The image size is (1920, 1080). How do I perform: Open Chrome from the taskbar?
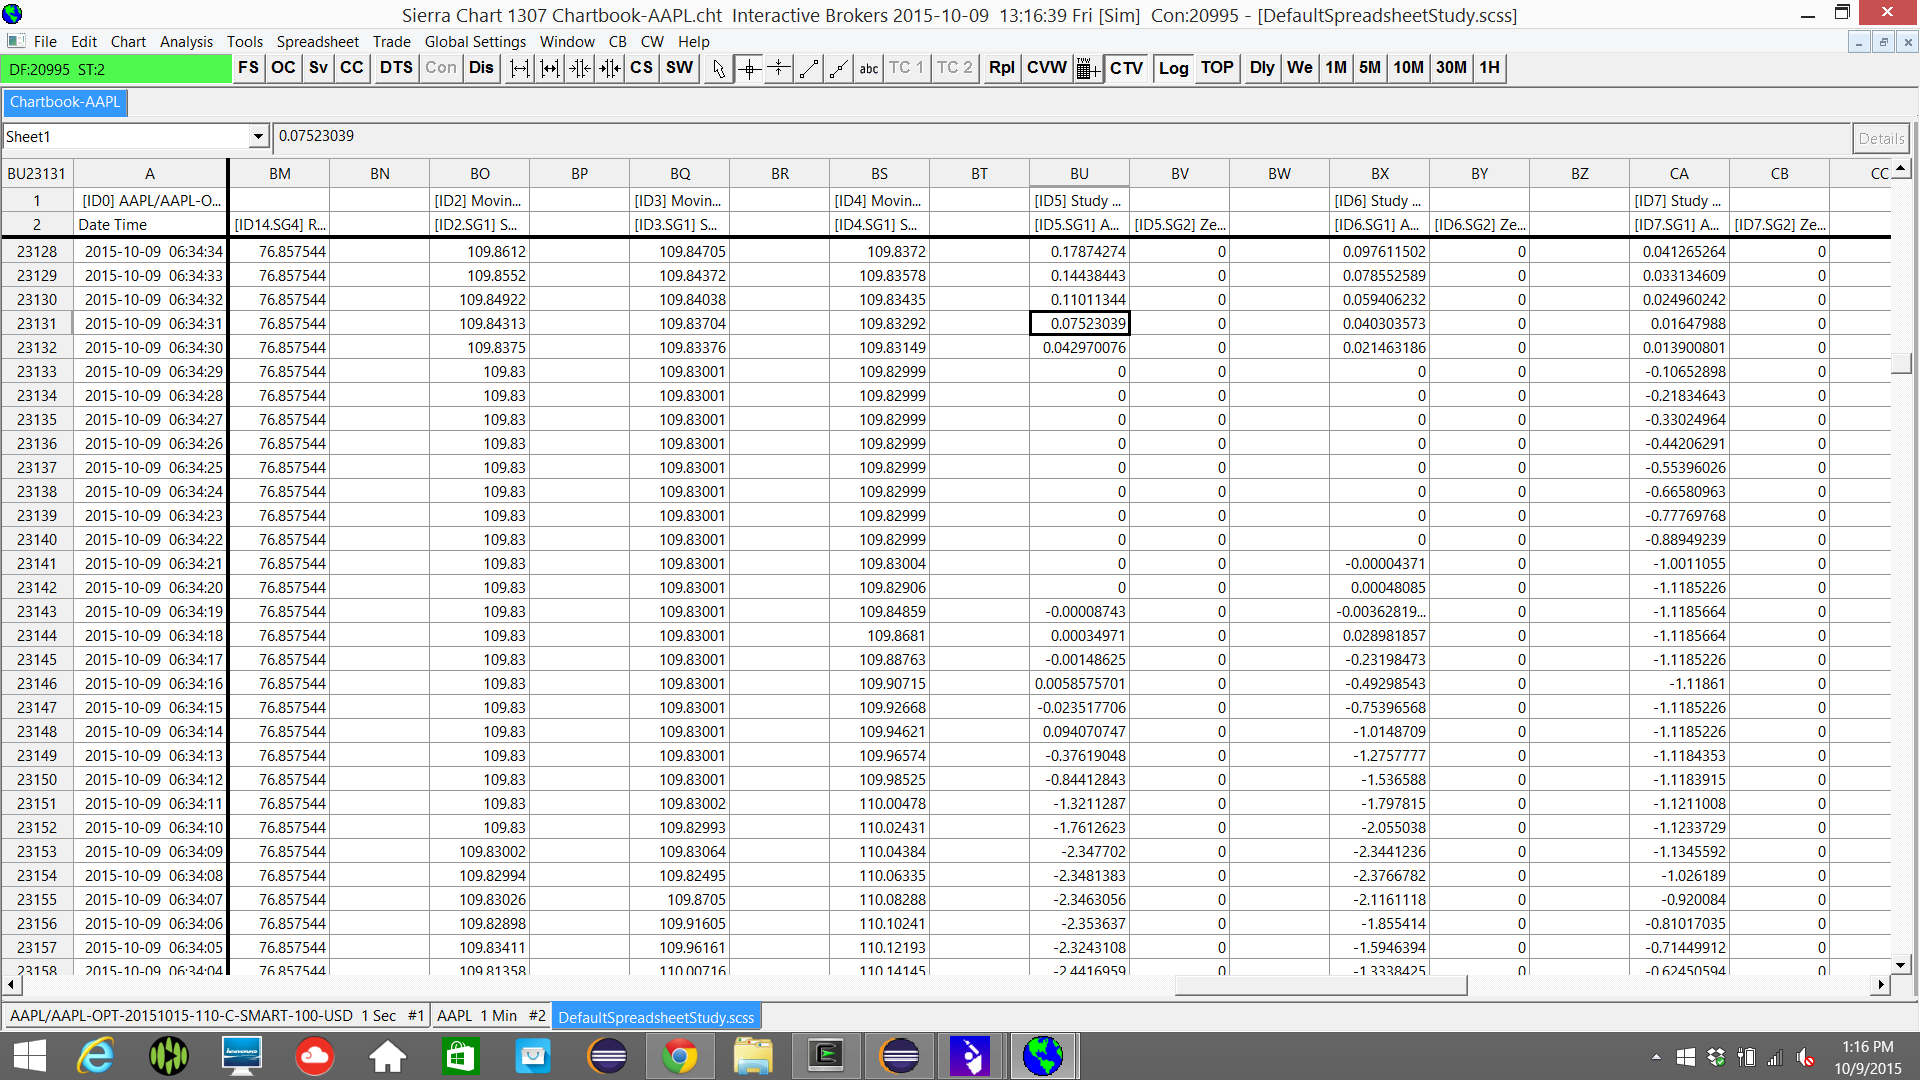(679, 1056)
